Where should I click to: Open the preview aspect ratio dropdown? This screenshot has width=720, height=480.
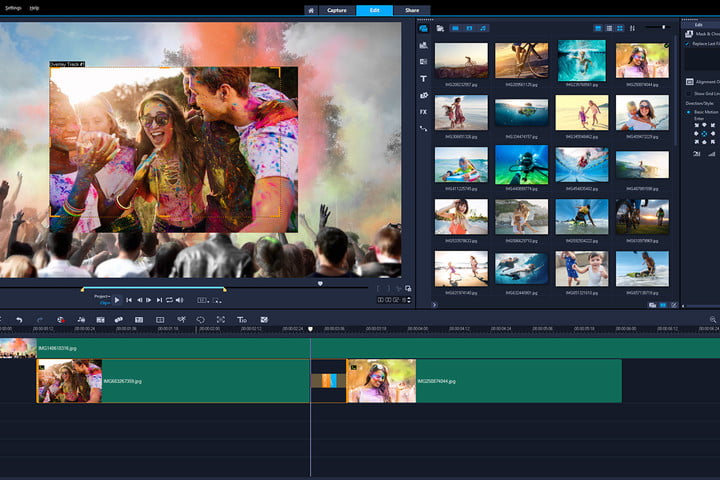[x=203, y=300]
